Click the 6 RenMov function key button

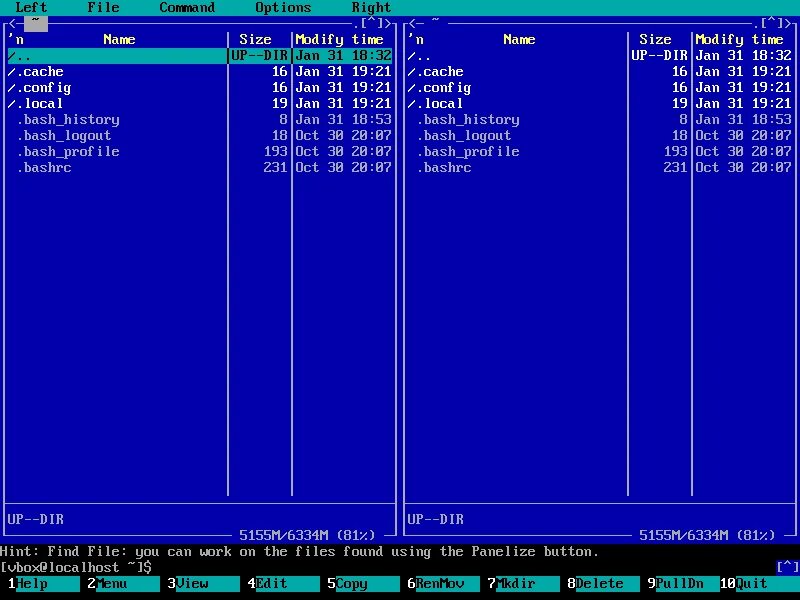(x=444, y=583)
